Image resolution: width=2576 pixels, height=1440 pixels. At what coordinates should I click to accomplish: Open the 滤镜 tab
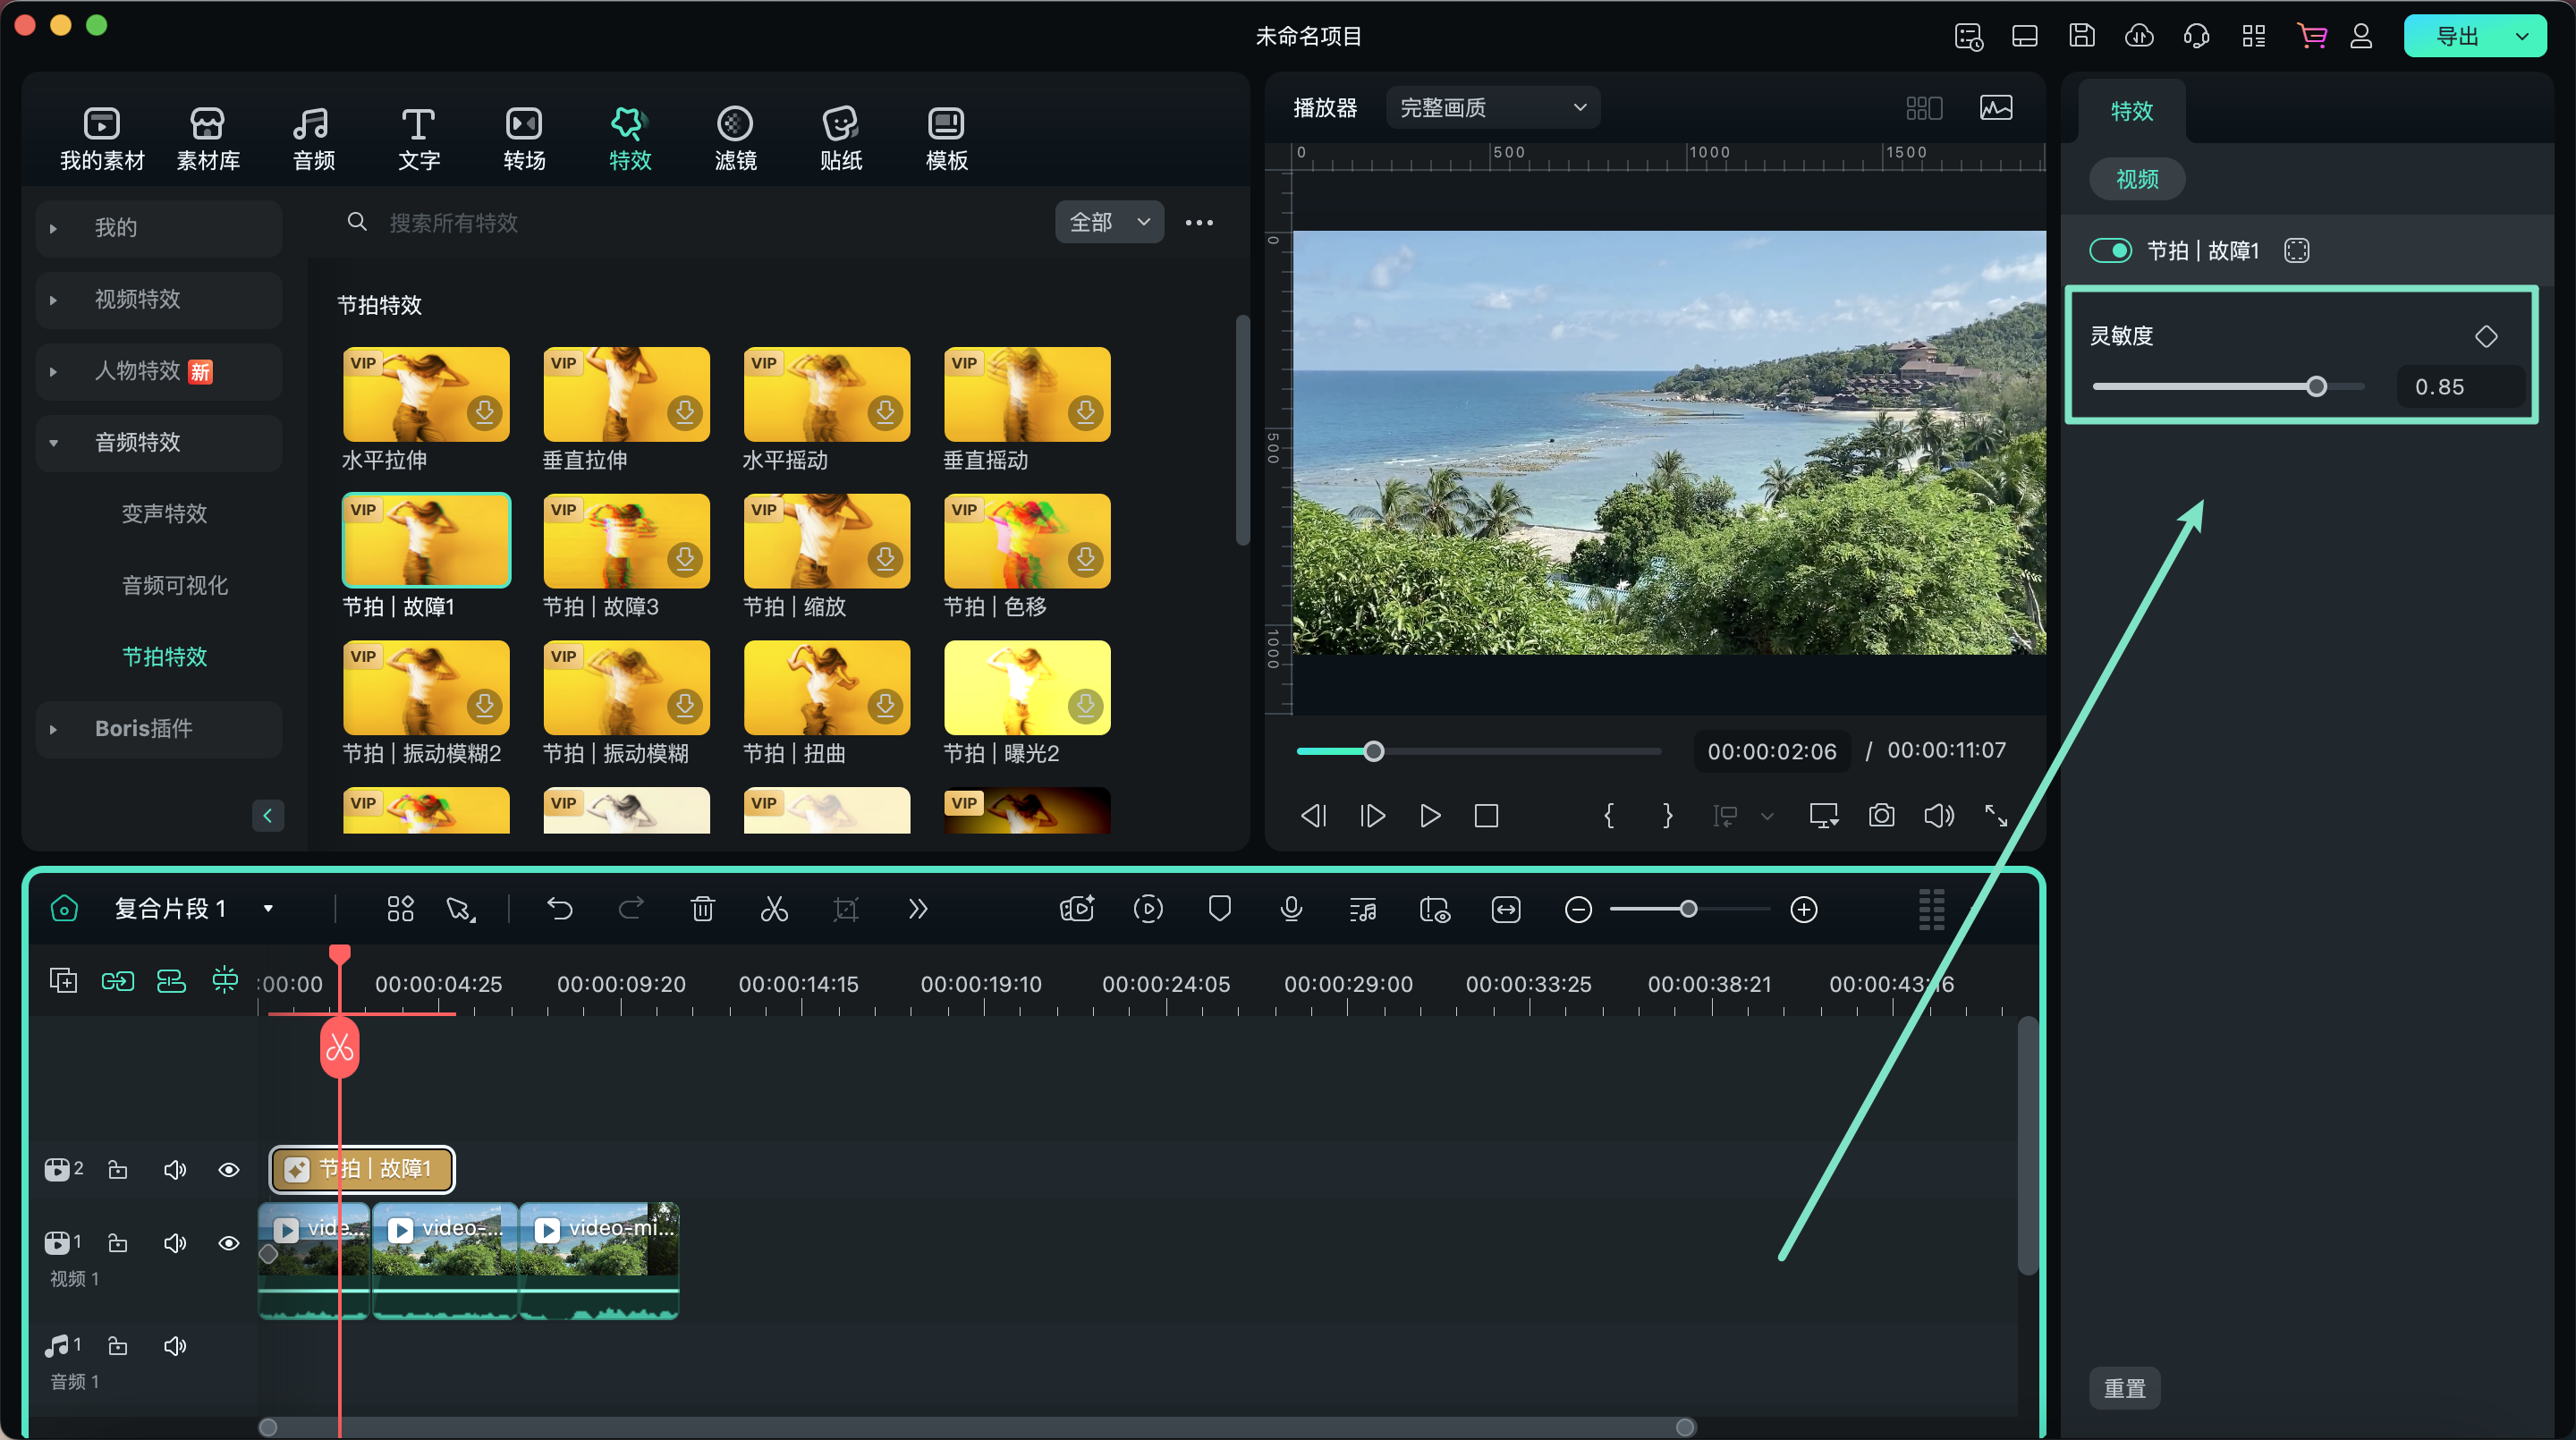[735, 138]
